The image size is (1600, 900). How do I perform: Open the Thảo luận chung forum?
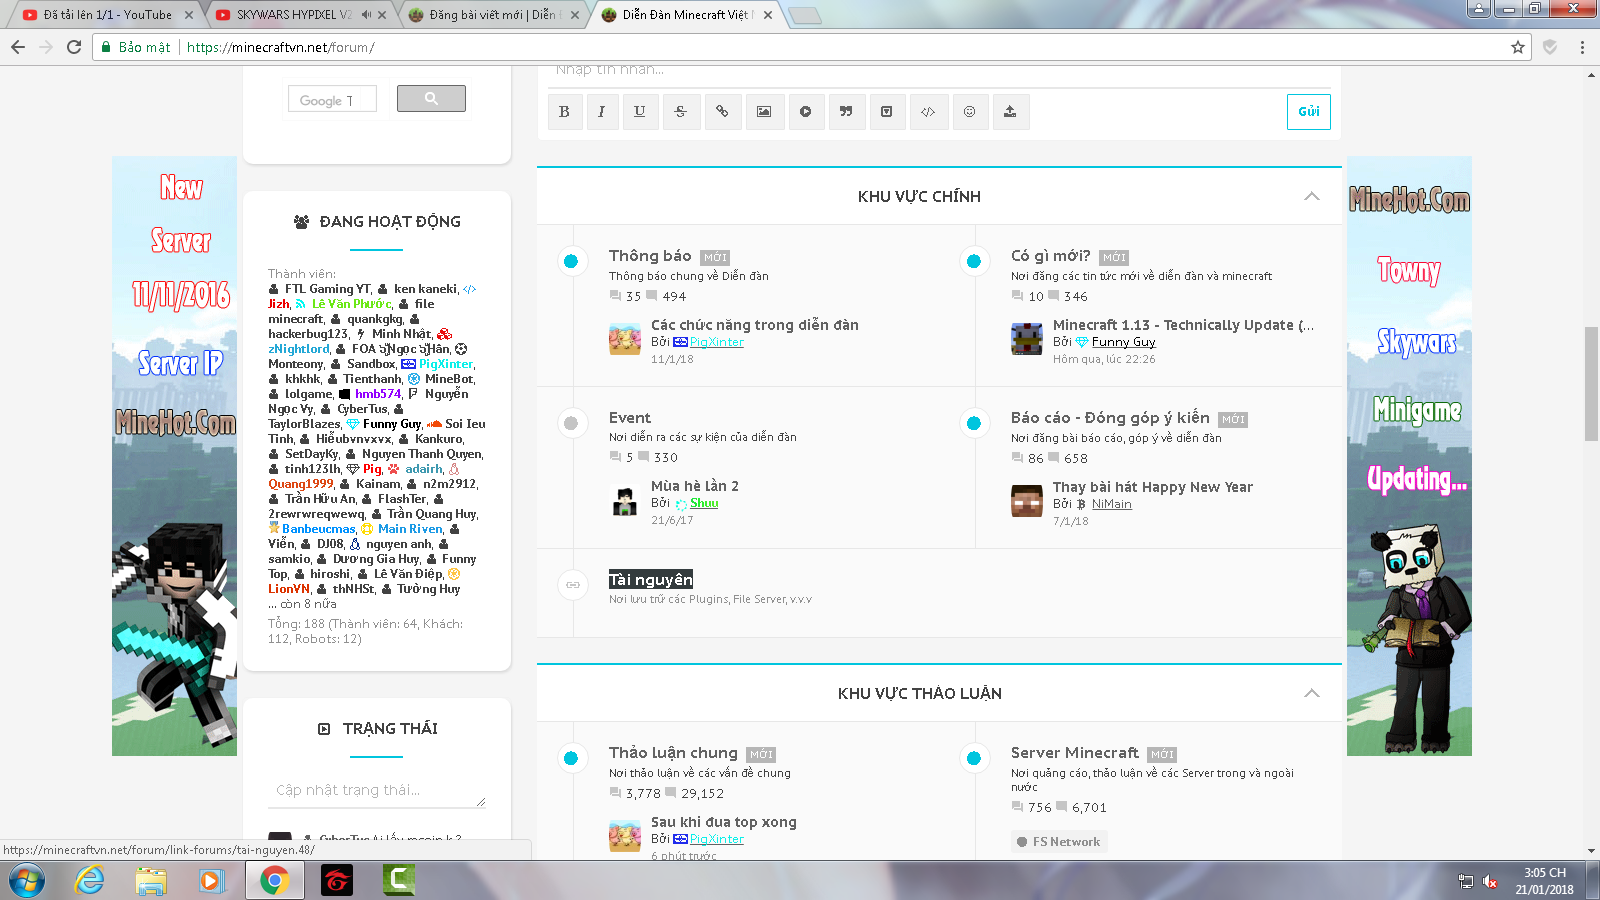673,753
